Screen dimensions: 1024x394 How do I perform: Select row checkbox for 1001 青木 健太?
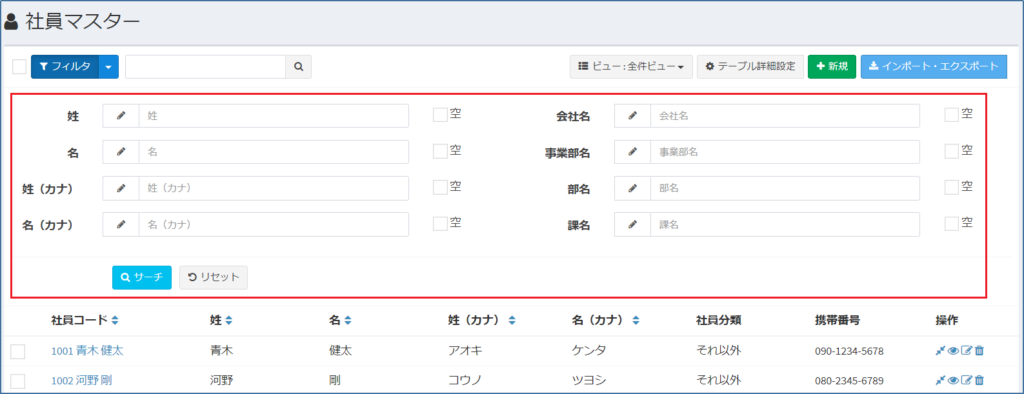tap(18, 352)
